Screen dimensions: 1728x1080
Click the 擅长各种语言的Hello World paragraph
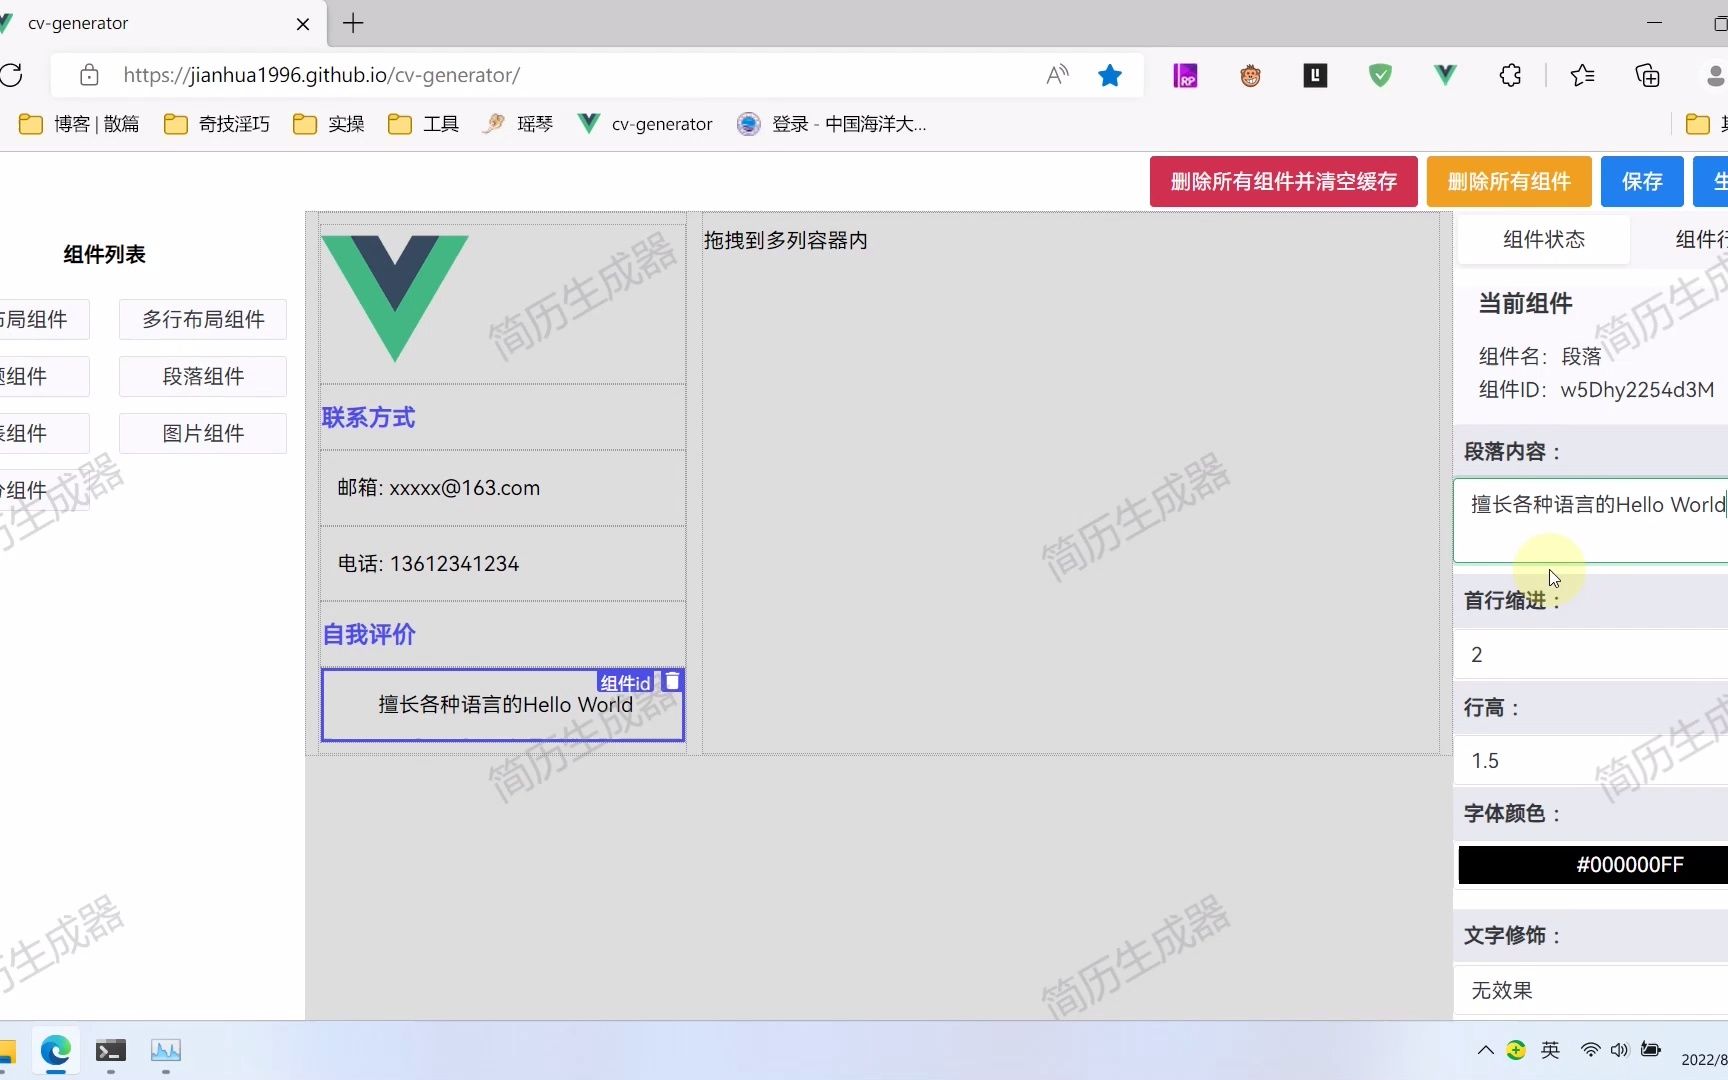(x=505, y=705)
